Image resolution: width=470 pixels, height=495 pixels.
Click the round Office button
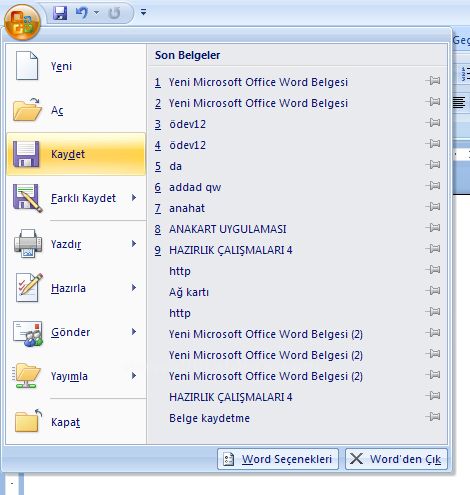point(22,22)
